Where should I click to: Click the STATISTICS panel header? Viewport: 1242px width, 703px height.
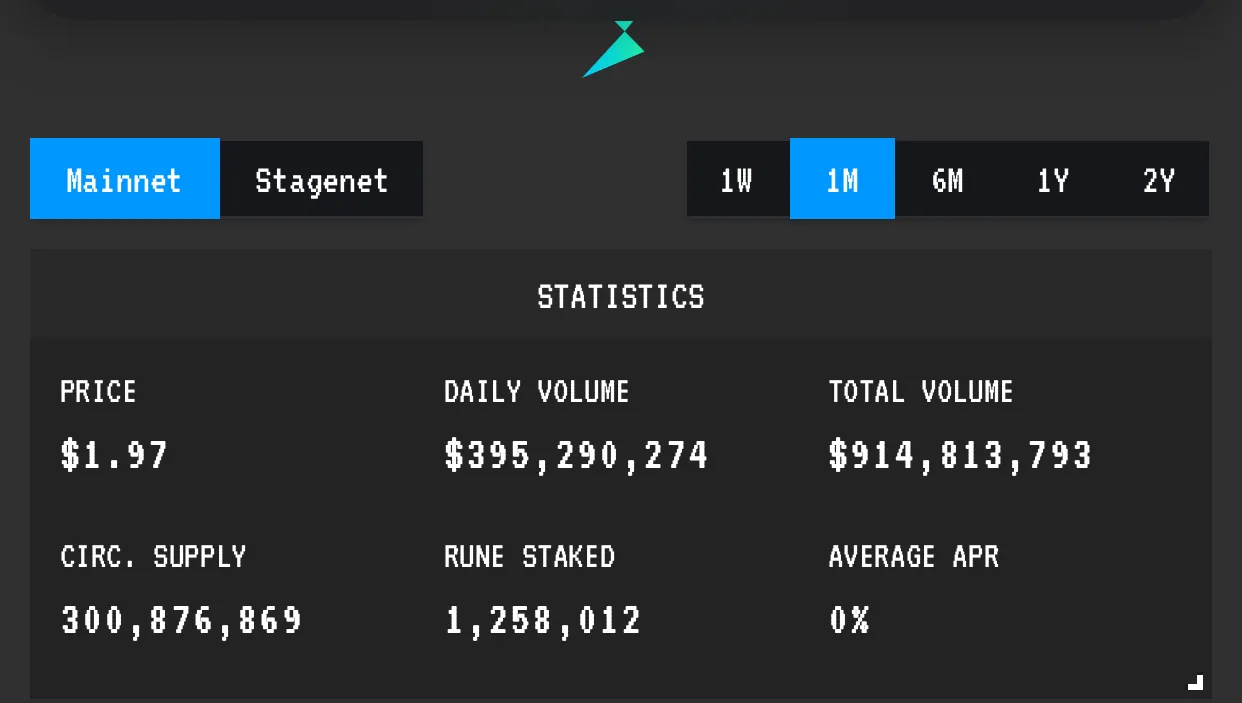pyautogui.click(x=621, y=297)
